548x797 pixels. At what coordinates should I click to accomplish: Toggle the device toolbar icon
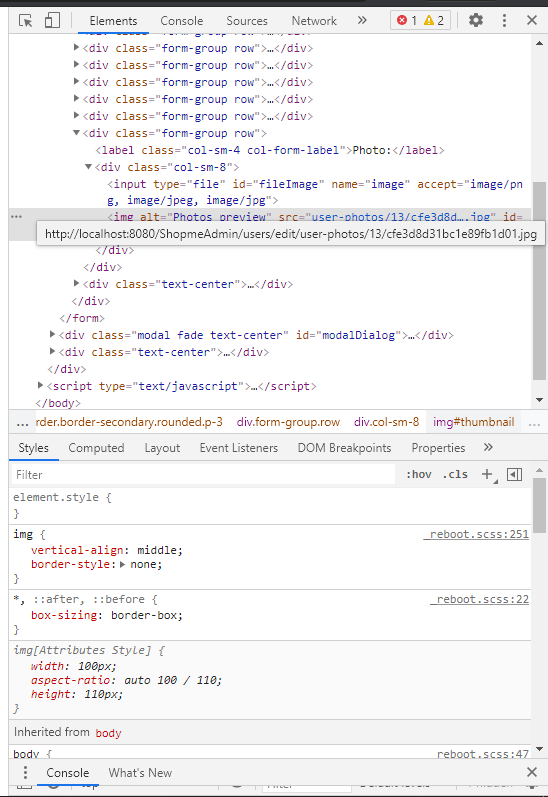pos(52,20)
